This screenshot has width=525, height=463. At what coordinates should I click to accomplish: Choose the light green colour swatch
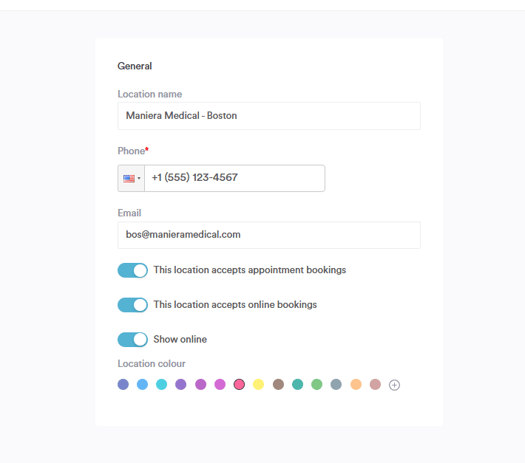pyautogui.click(x=317, y=384)
